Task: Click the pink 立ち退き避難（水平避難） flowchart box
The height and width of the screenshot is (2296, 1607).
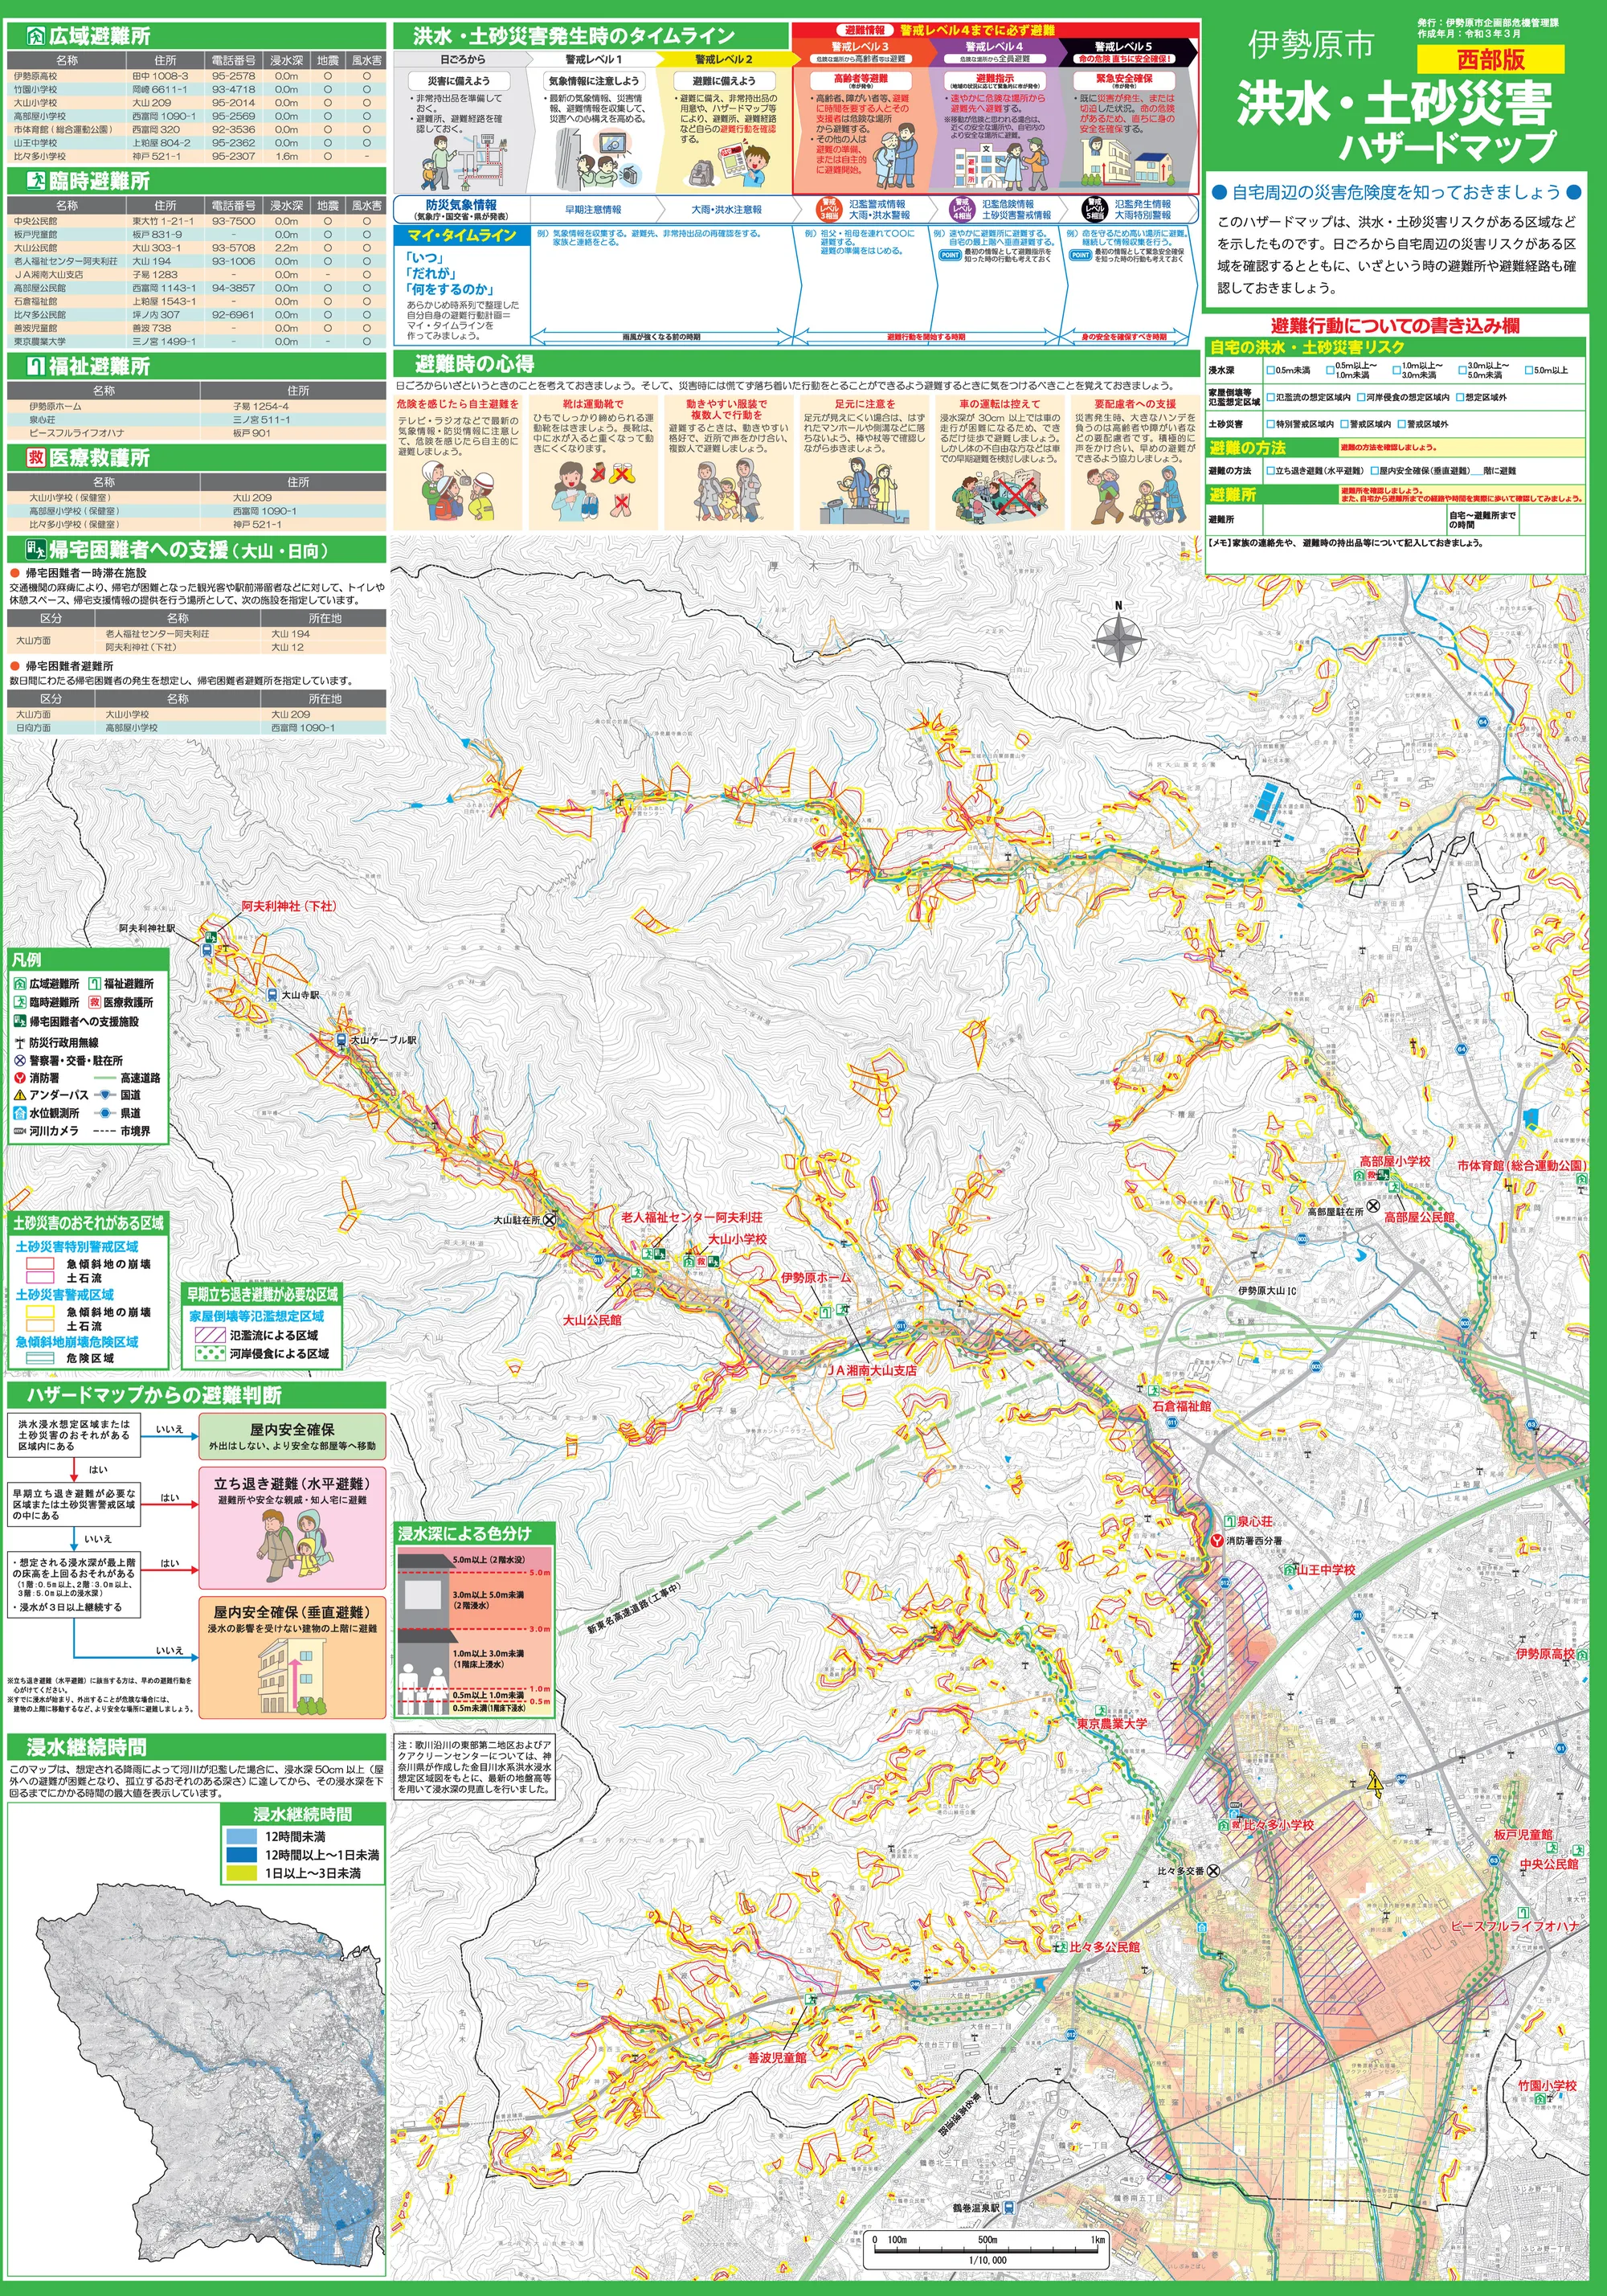Action: coord(292,1528)
